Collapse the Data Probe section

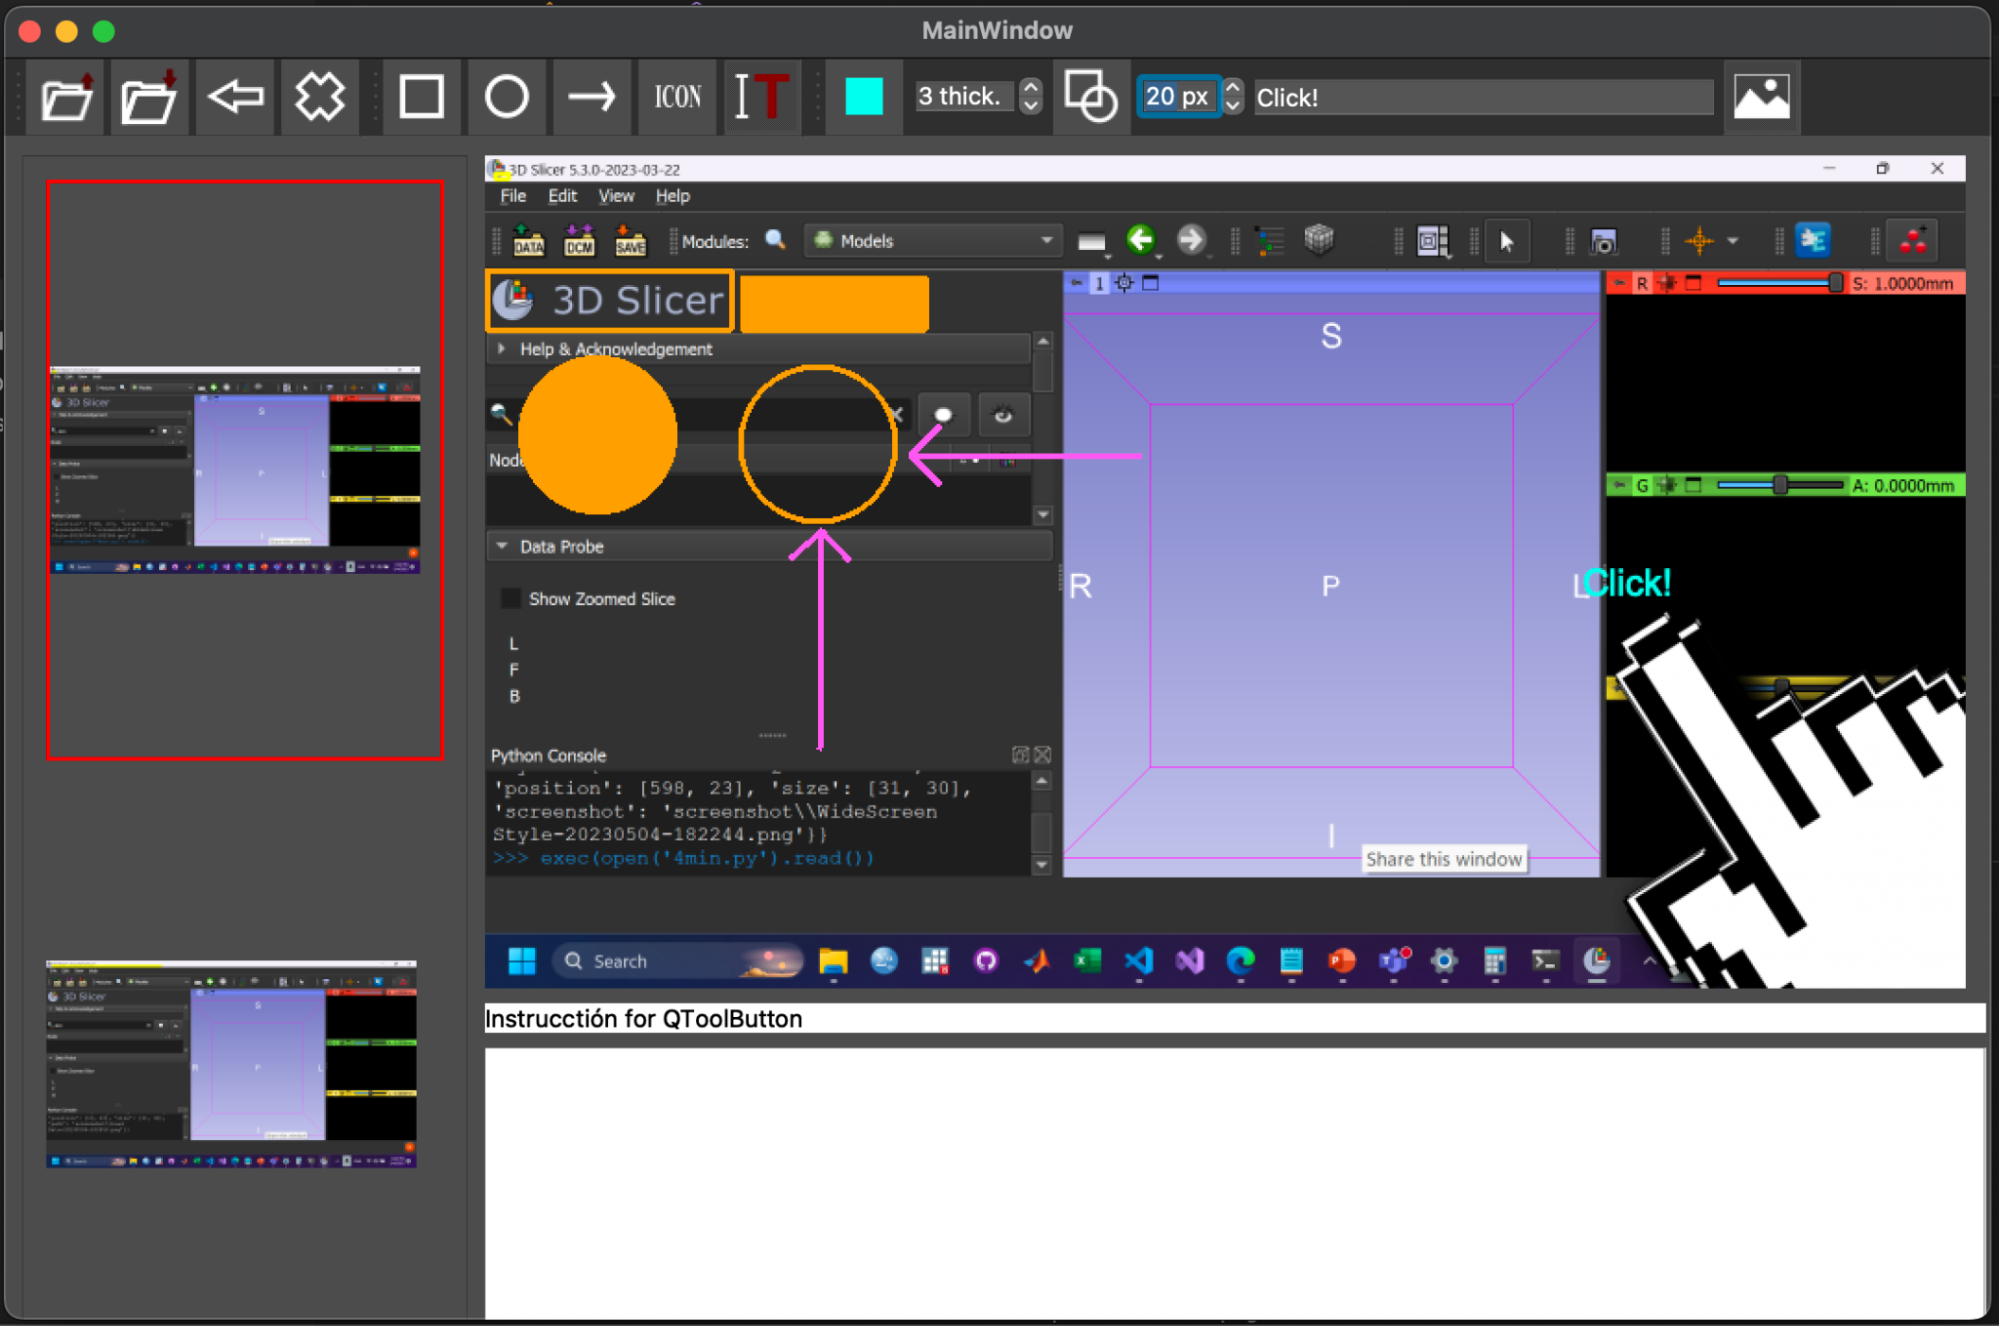pyautogui.click(x=502, y=546)
